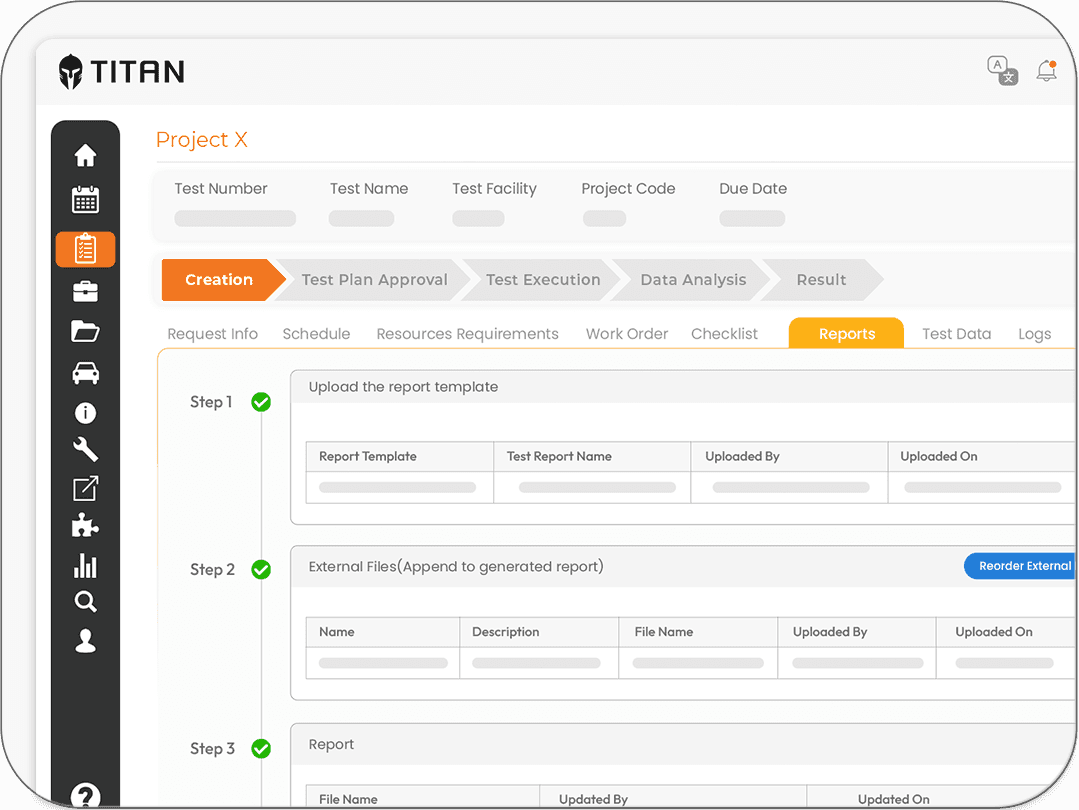Image resolution: width=1079 pixels, height=810 pixels.
Task: Open the calendar icon in sidebar
Action: point(85,200)
